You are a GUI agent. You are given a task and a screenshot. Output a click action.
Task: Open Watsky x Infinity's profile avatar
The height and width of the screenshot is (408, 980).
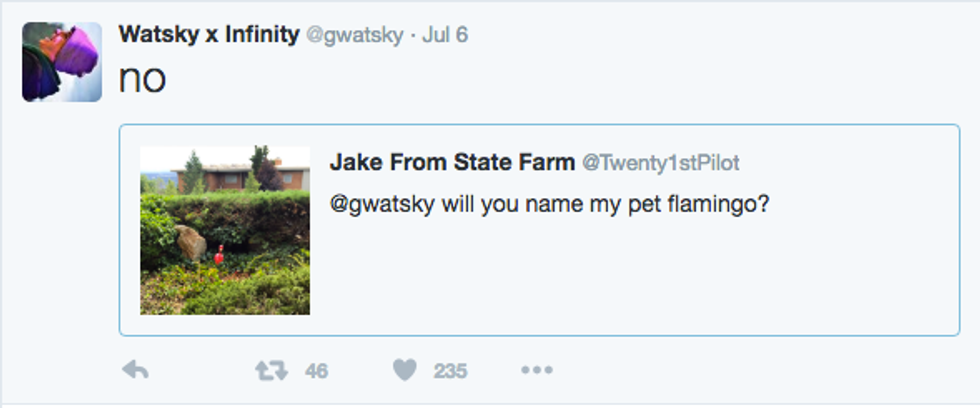62,62
